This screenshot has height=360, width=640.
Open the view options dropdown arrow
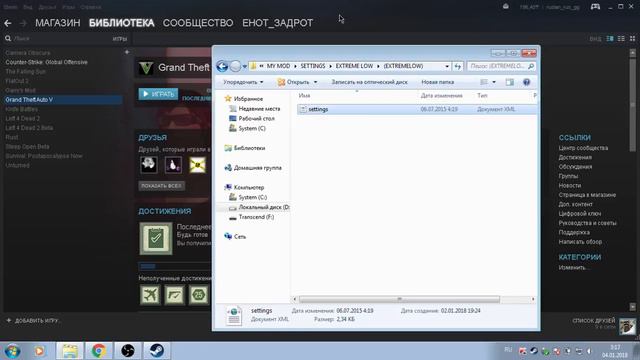tap(494, 82)
